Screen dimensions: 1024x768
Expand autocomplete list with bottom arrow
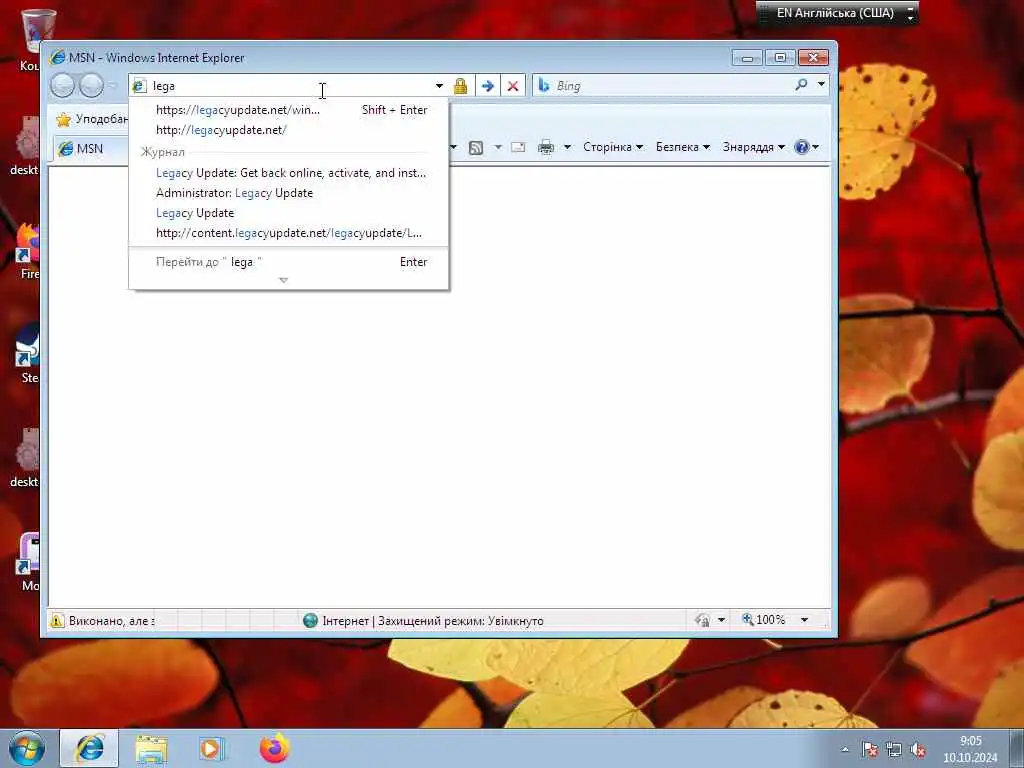click(x=283, y=280)
